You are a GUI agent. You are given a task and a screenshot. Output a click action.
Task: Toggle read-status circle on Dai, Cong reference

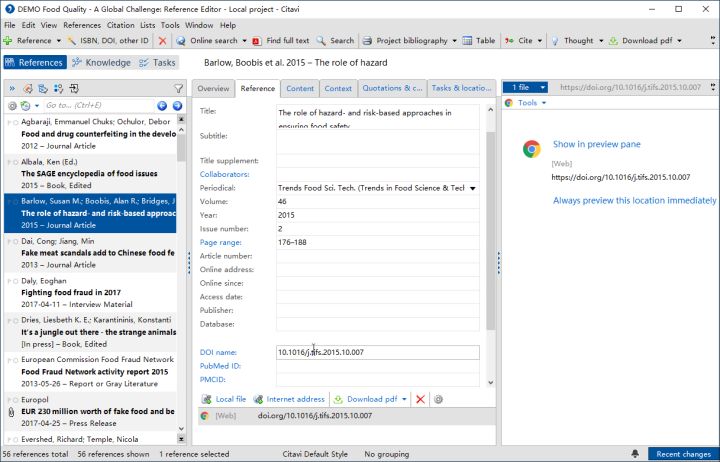click(16, 242)
